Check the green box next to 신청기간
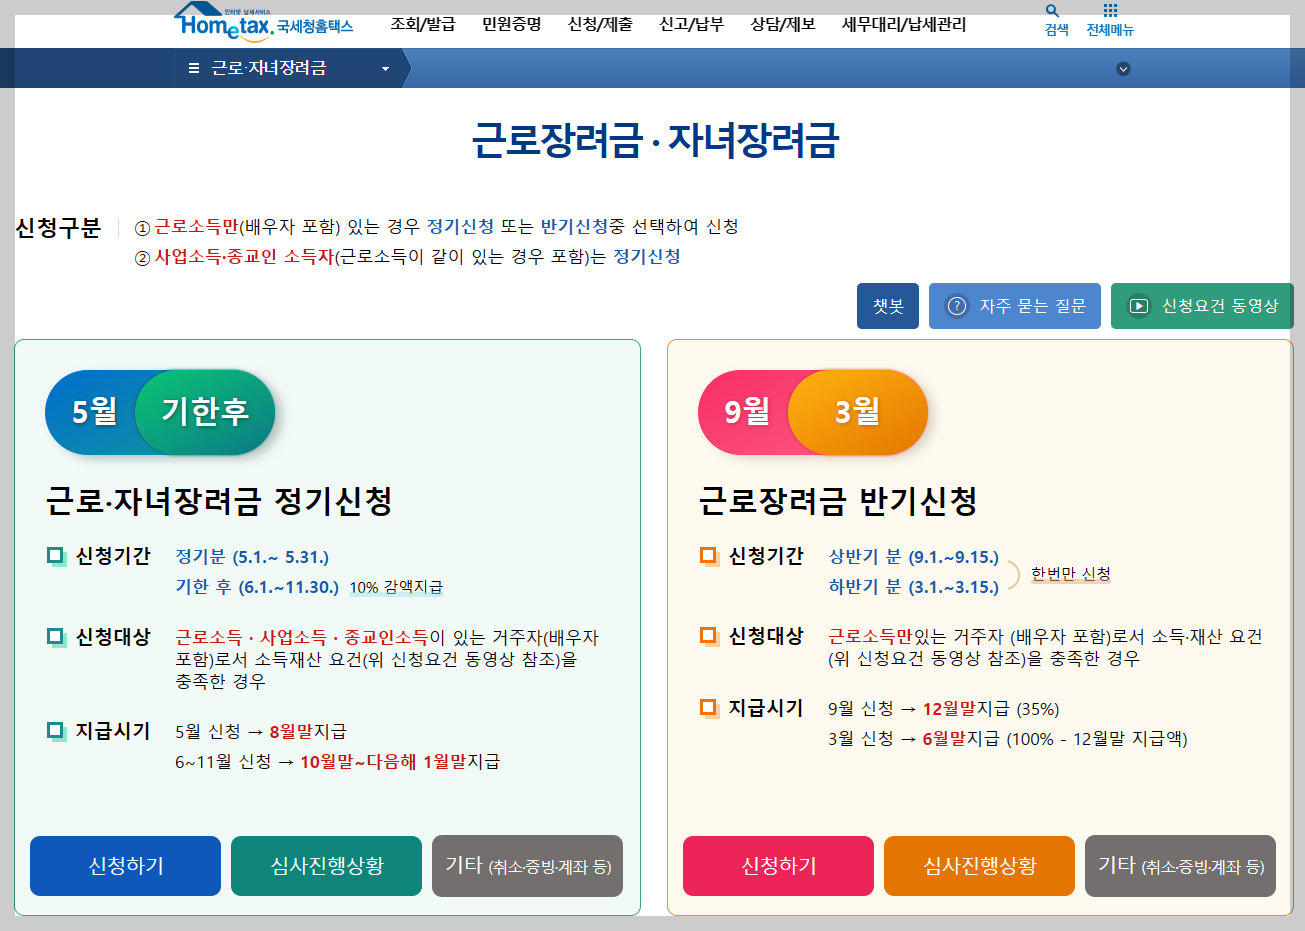Image resolution: width=1305 pixels, height=931 pixels. click(x=56, y=556)
